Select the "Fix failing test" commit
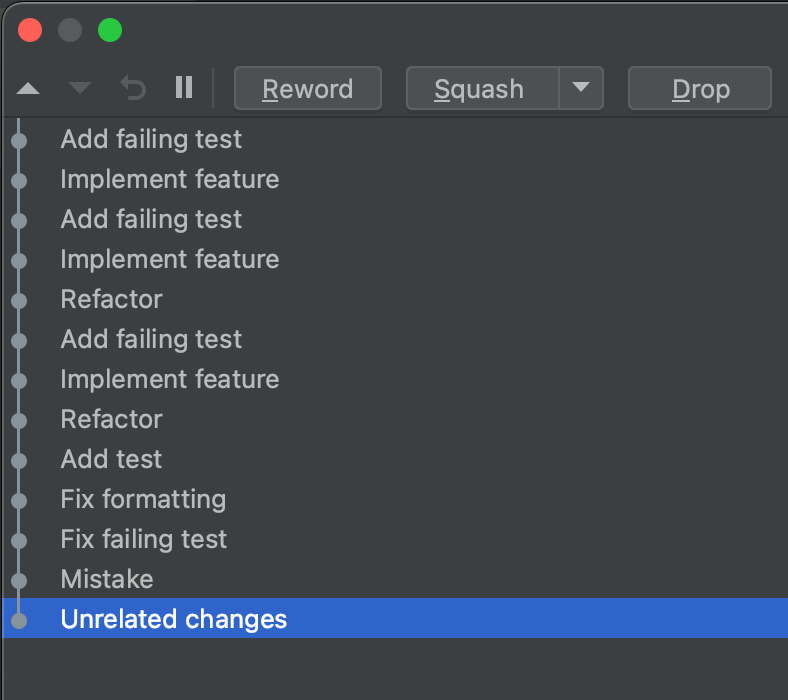The height and width of the screenshot is (700, 788). click(144, 539)
